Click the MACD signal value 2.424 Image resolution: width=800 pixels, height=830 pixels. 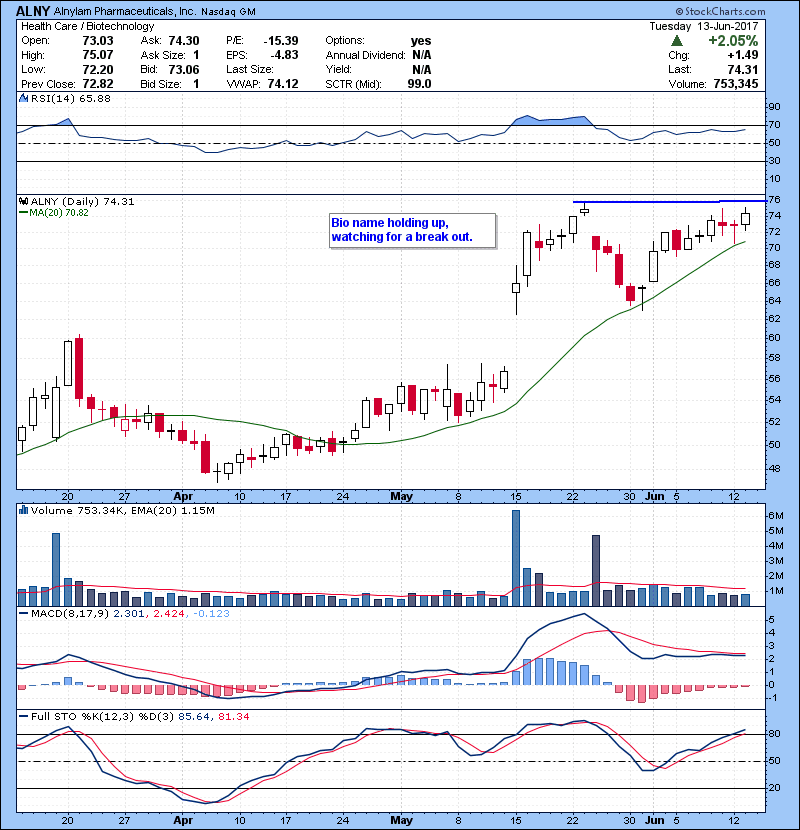click(168, 614)
